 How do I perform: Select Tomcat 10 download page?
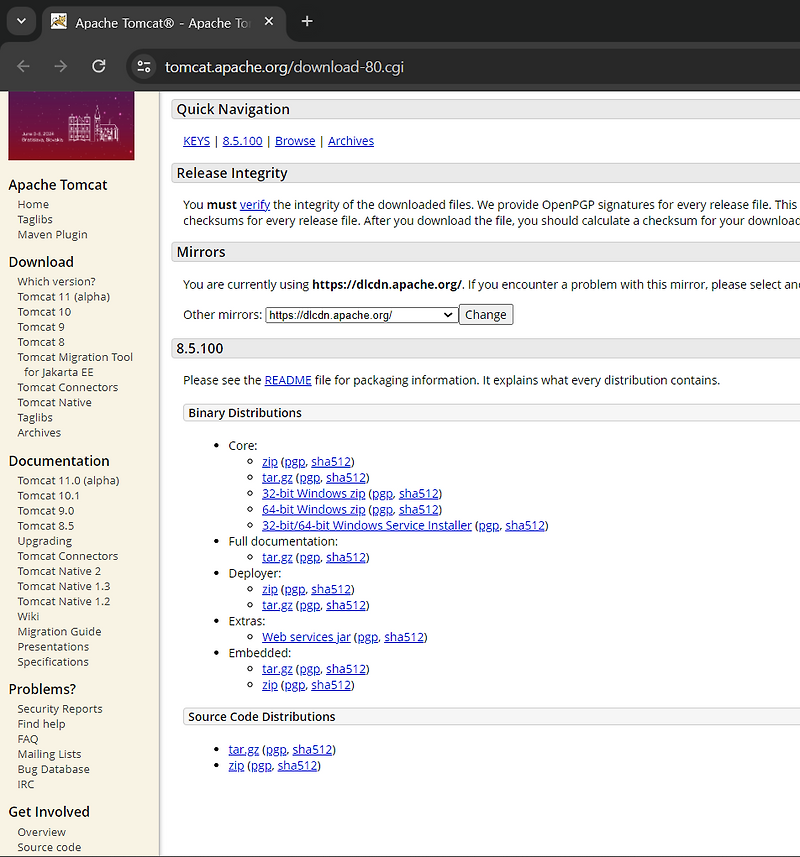click(x=44, y=312)
